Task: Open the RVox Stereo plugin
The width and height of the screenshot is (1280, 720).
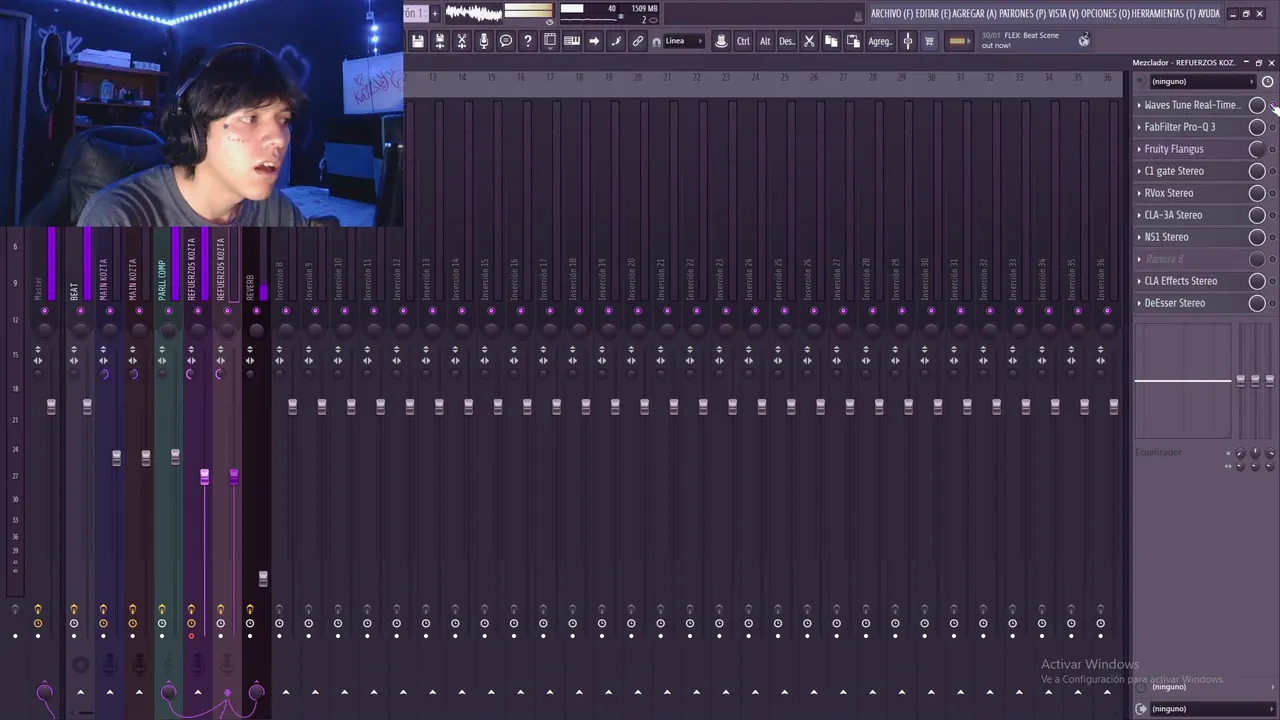Action: point(1169,193)
